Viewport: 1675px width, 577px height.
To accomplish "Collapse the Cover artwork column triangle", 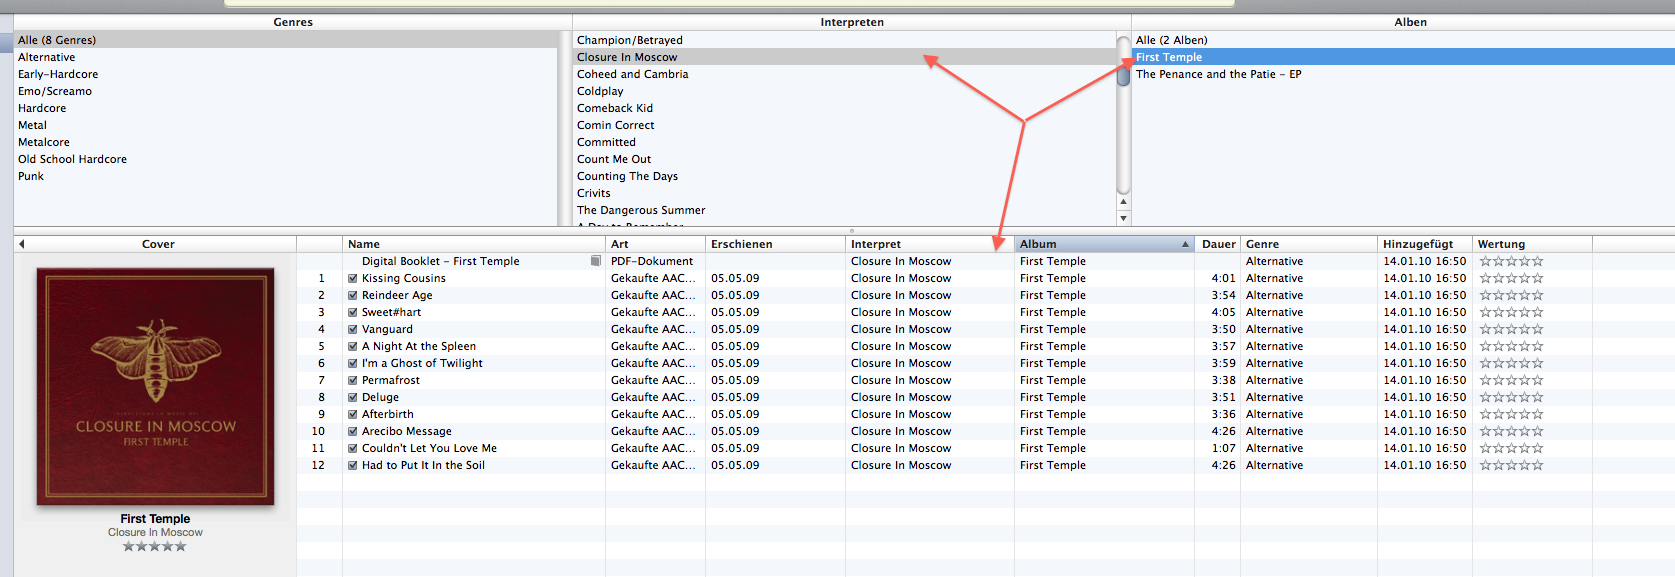I will 21,244.
